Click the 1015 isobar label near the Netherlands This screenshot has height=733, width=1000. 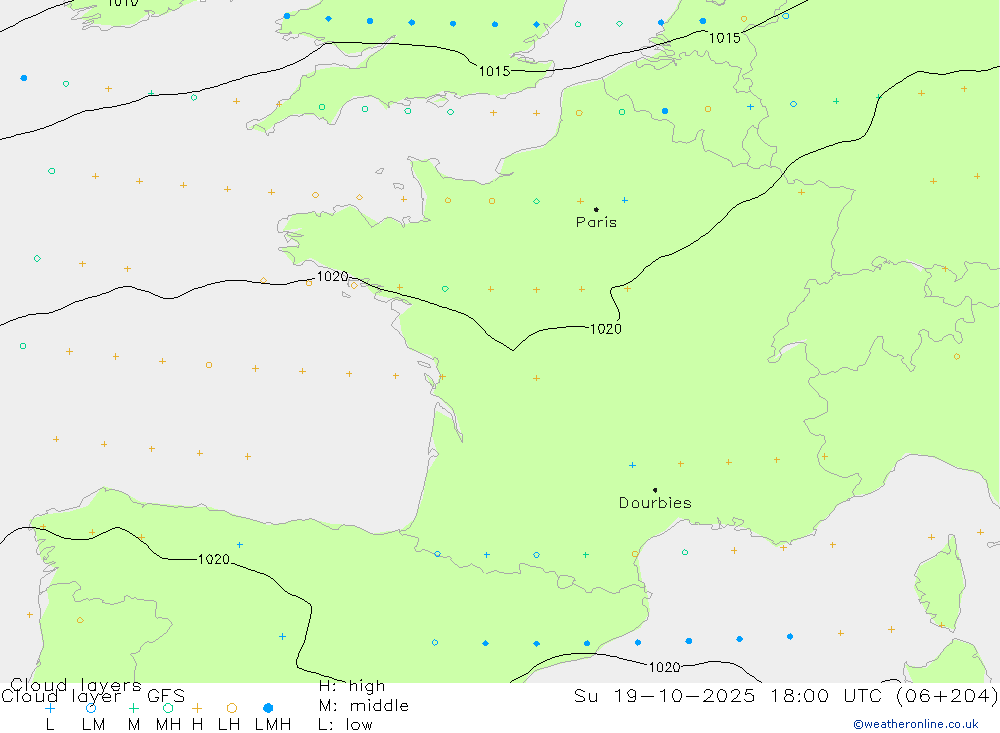724,38
